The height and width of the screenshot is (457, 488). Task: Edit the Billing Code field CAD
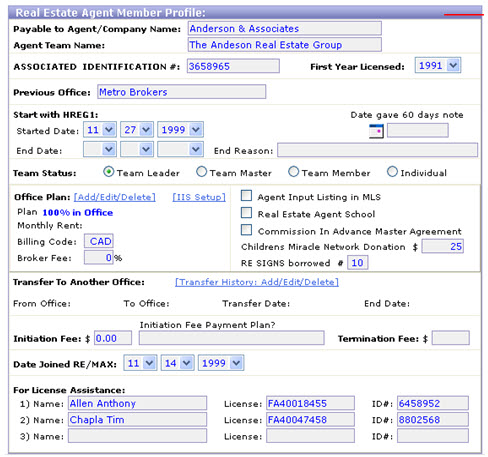(99, 241)
